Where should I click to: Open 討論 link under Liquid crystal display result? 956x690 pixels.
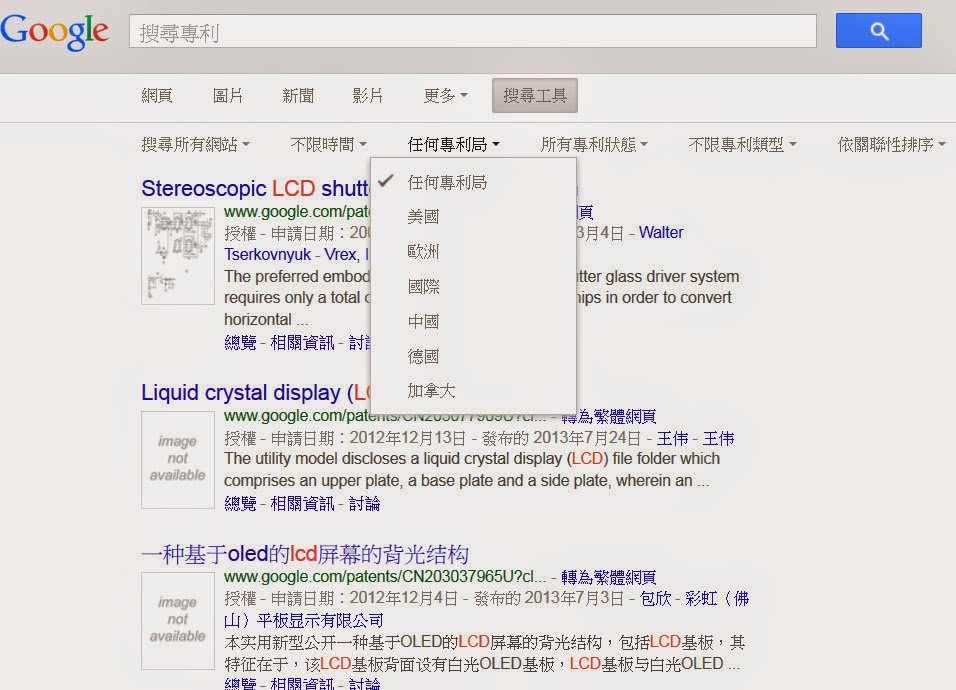click(x=365, y=503)
